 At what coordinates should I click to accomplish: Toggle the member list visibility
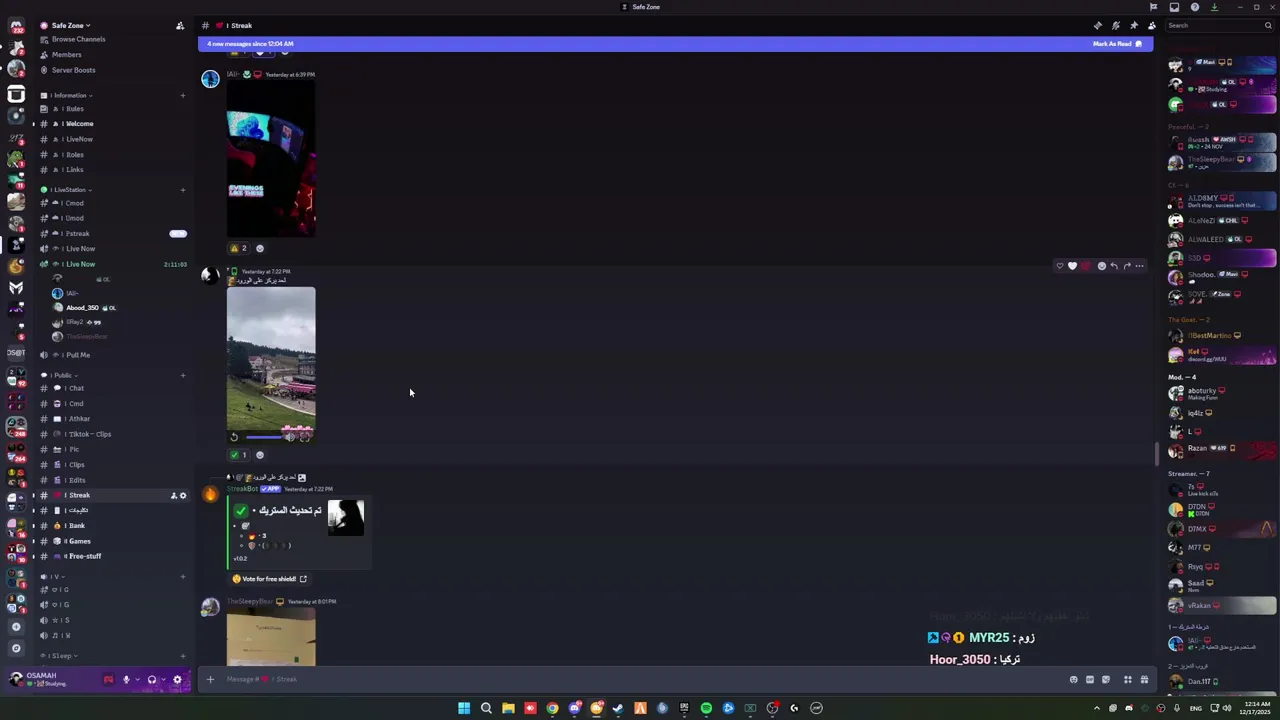(1151, 25)
